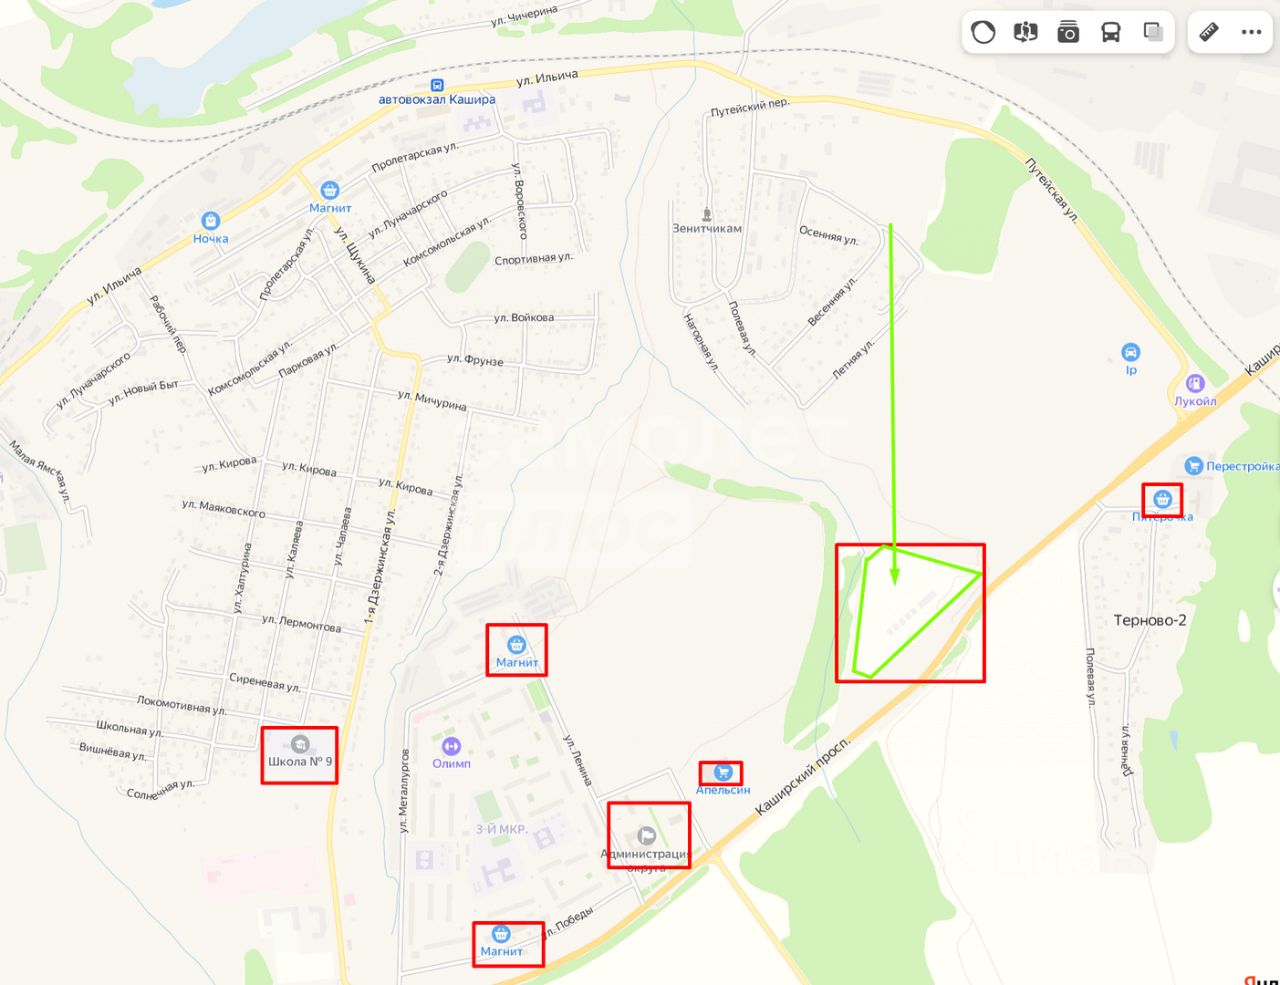The width and height of the screenshot is (1280, 985).
Task: Open the map layers selector
Action: pyautogui.click(x=1153, y=32)
